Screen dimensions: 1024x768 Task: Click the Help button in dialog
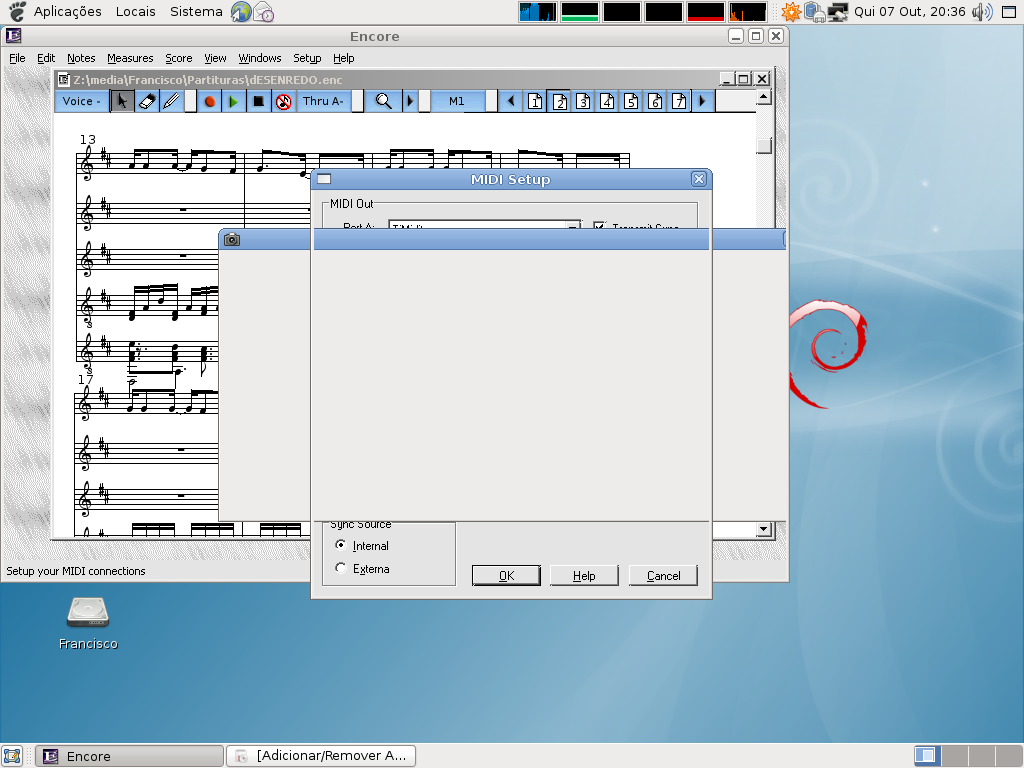pos(584,576)
